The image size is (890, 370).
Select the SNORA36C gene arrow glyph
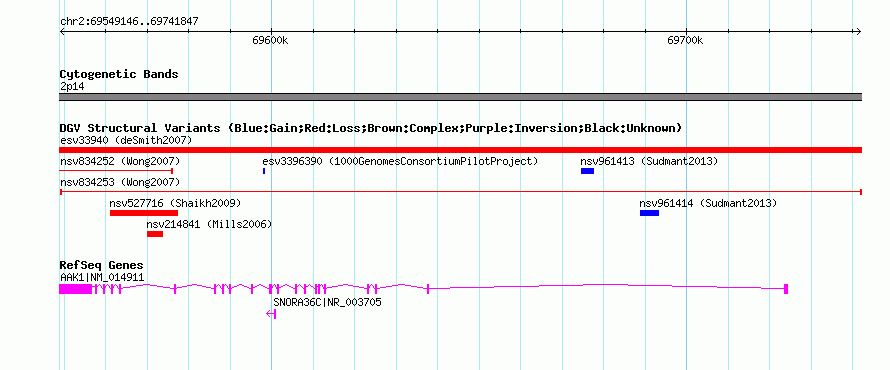pos(271,314)
